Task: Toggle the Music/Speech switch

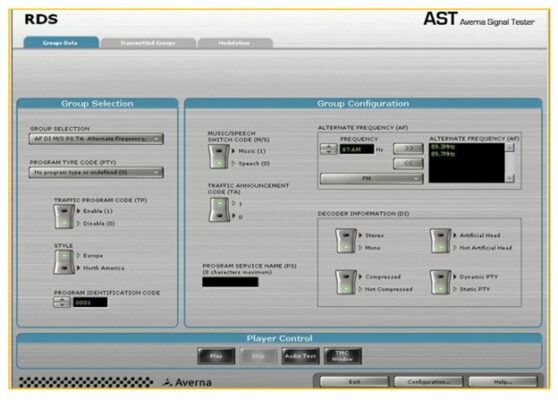Action: [x=219, y=156]
